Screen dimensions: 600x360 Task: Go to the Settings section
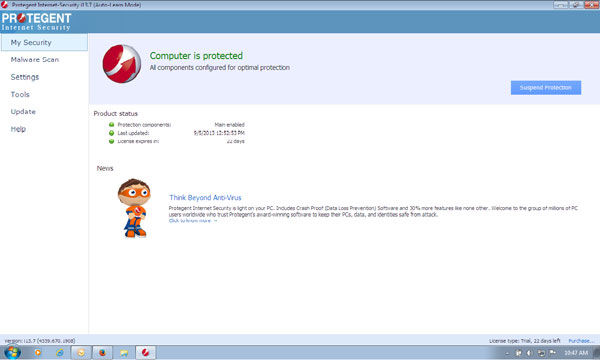[25, 77]
